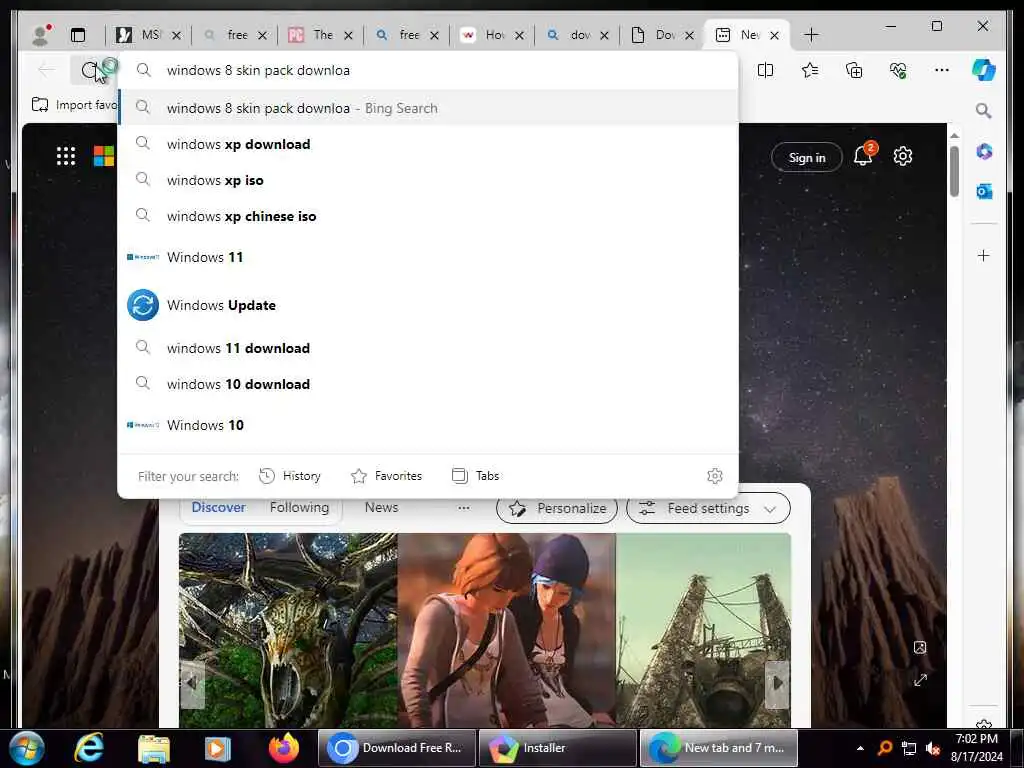Image resolution: width=1024 pixels, height=768 pixels.
Task: Click the page vertical scrollbar
Action: [x=954, y=171]
